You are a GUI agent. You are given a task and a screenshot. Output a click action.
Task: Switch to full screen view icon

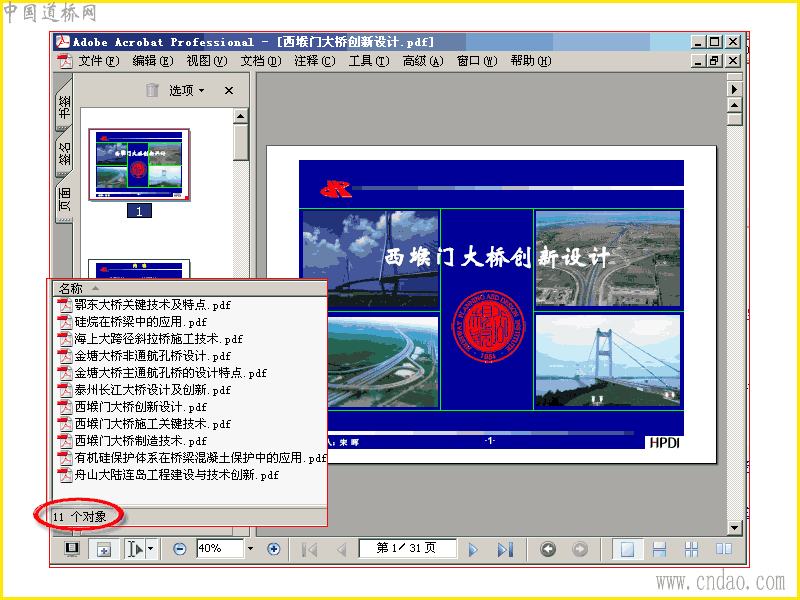click(x=72, y=549)
